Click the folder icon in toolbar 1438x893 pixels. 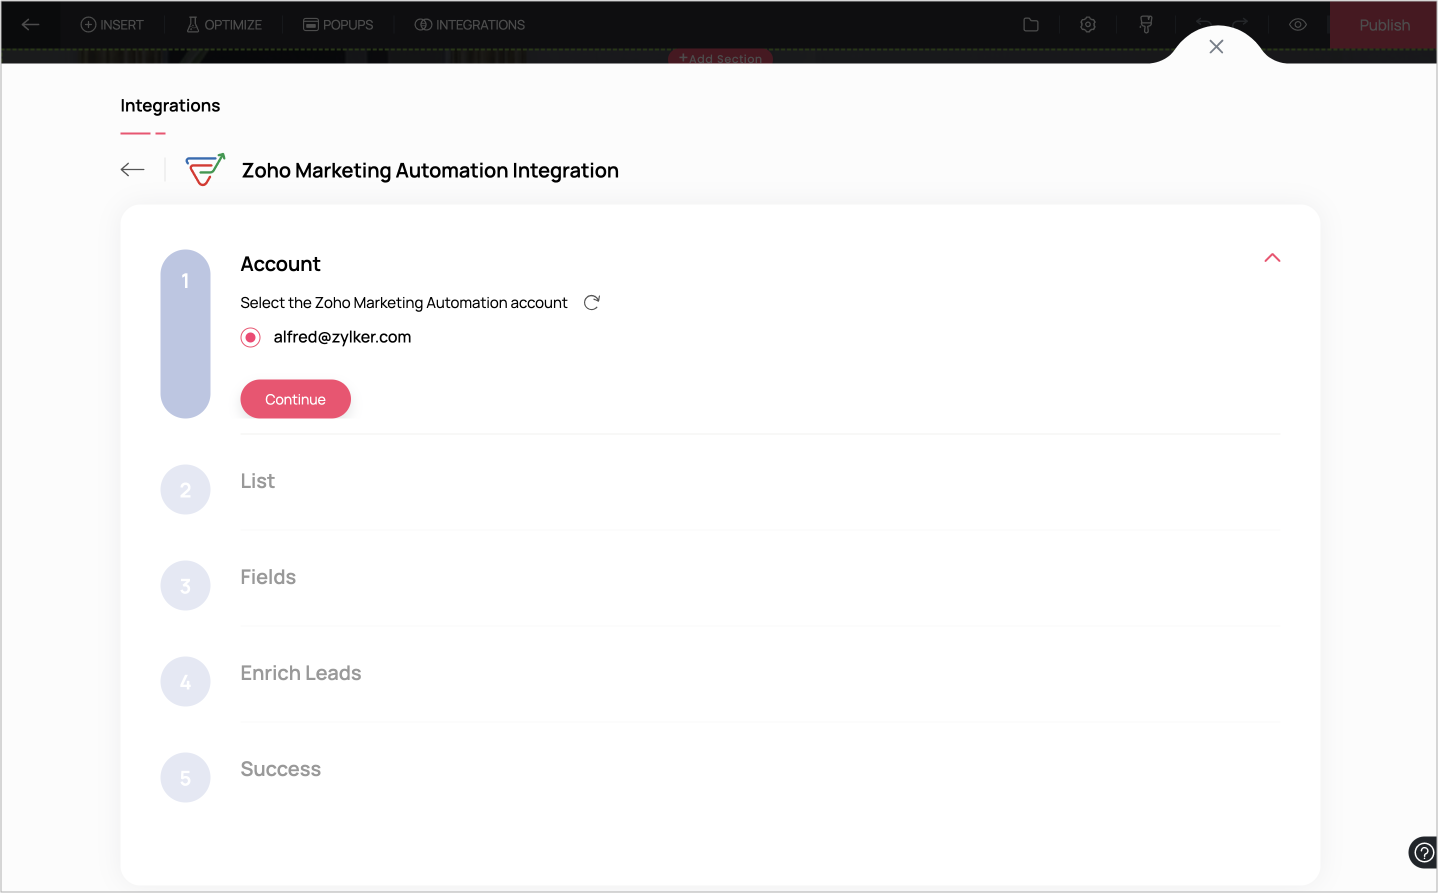pyautogui.click(x=1031, y=25)
